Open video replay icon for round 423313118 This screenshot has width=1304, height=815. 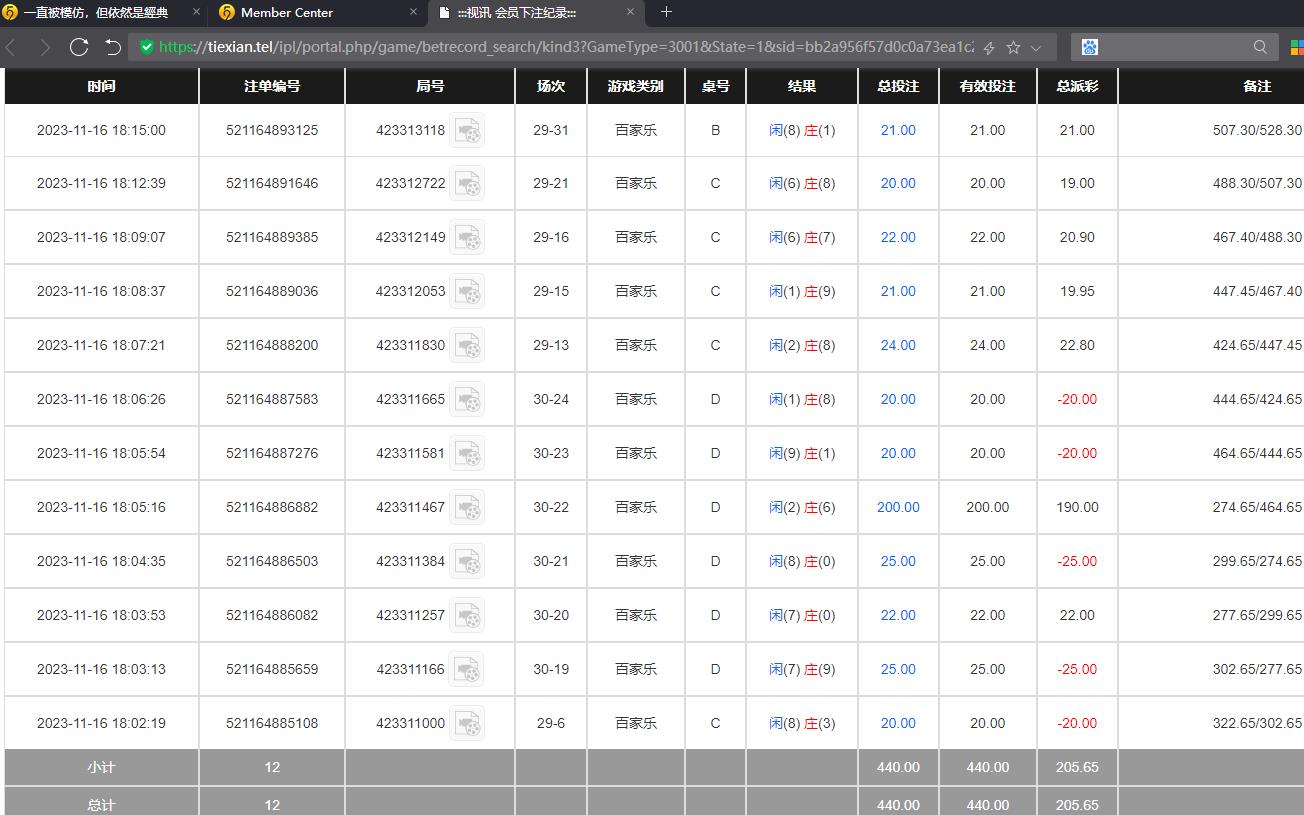(x=467, y=130)
